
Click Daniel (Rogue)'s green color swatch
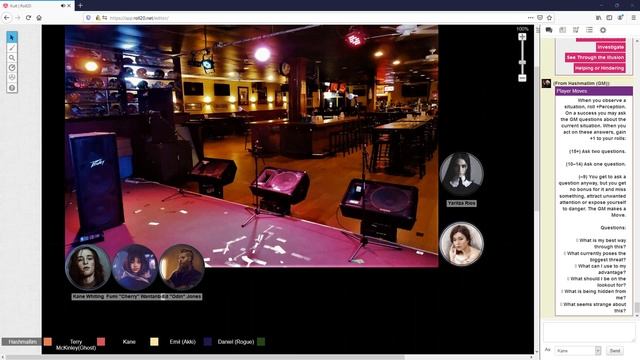point(261,342)
